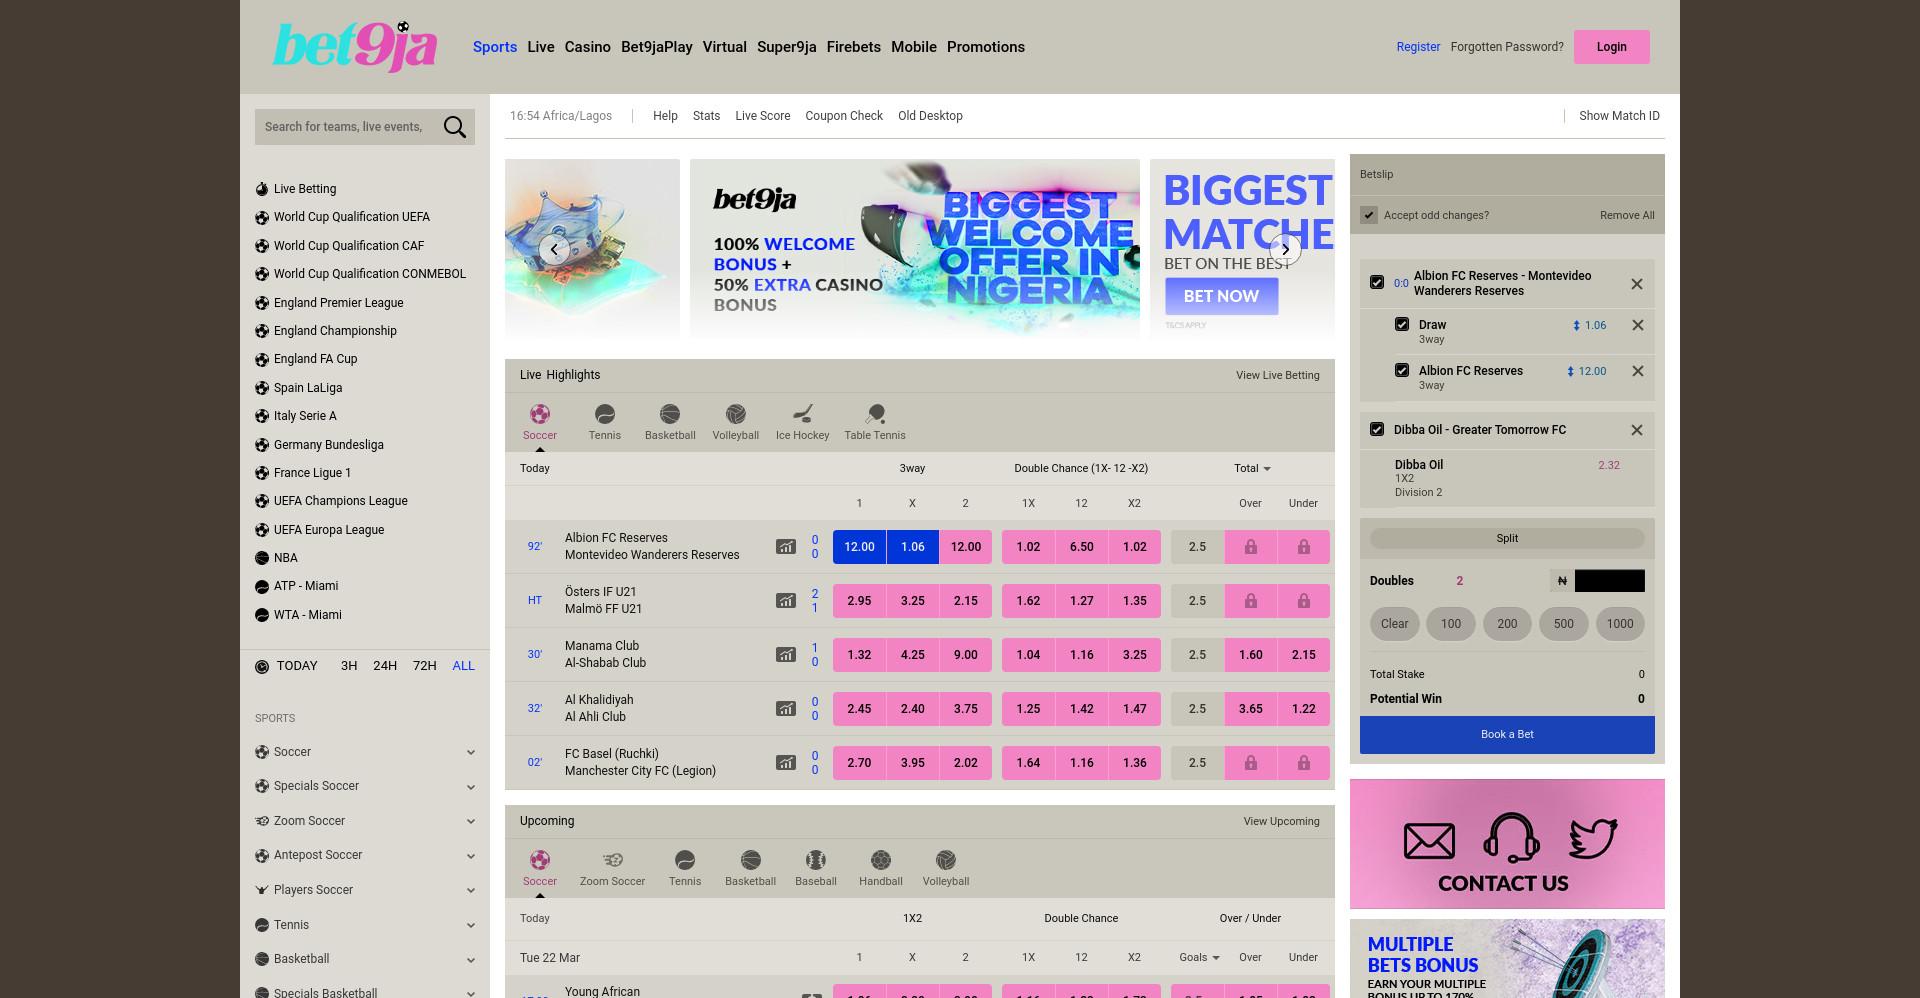This screenshot has height=998, width=1920.
Task: Click the Twitter icon in Contact Us
Action: point(1593,838)
